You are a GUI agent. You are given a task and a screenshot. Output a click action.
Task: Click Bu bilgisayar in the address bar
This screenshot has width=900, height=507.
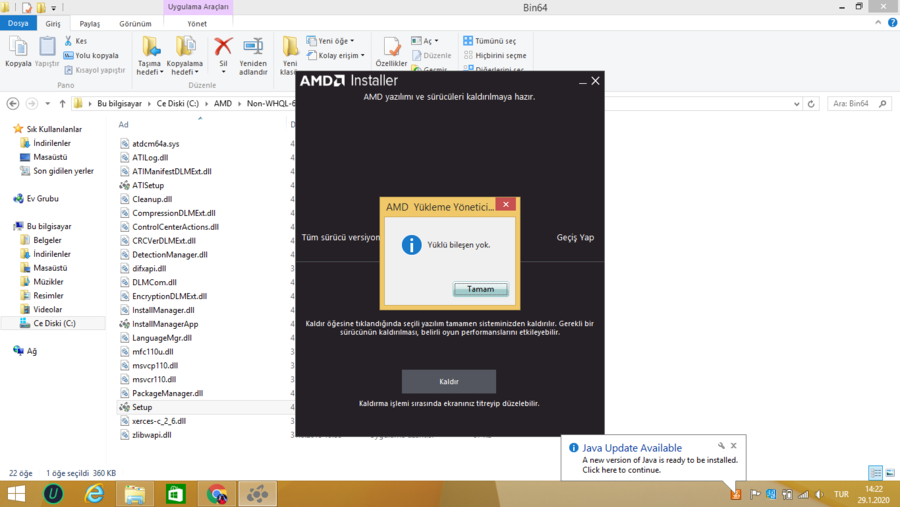pyautogui.click(x=119, y=104)
